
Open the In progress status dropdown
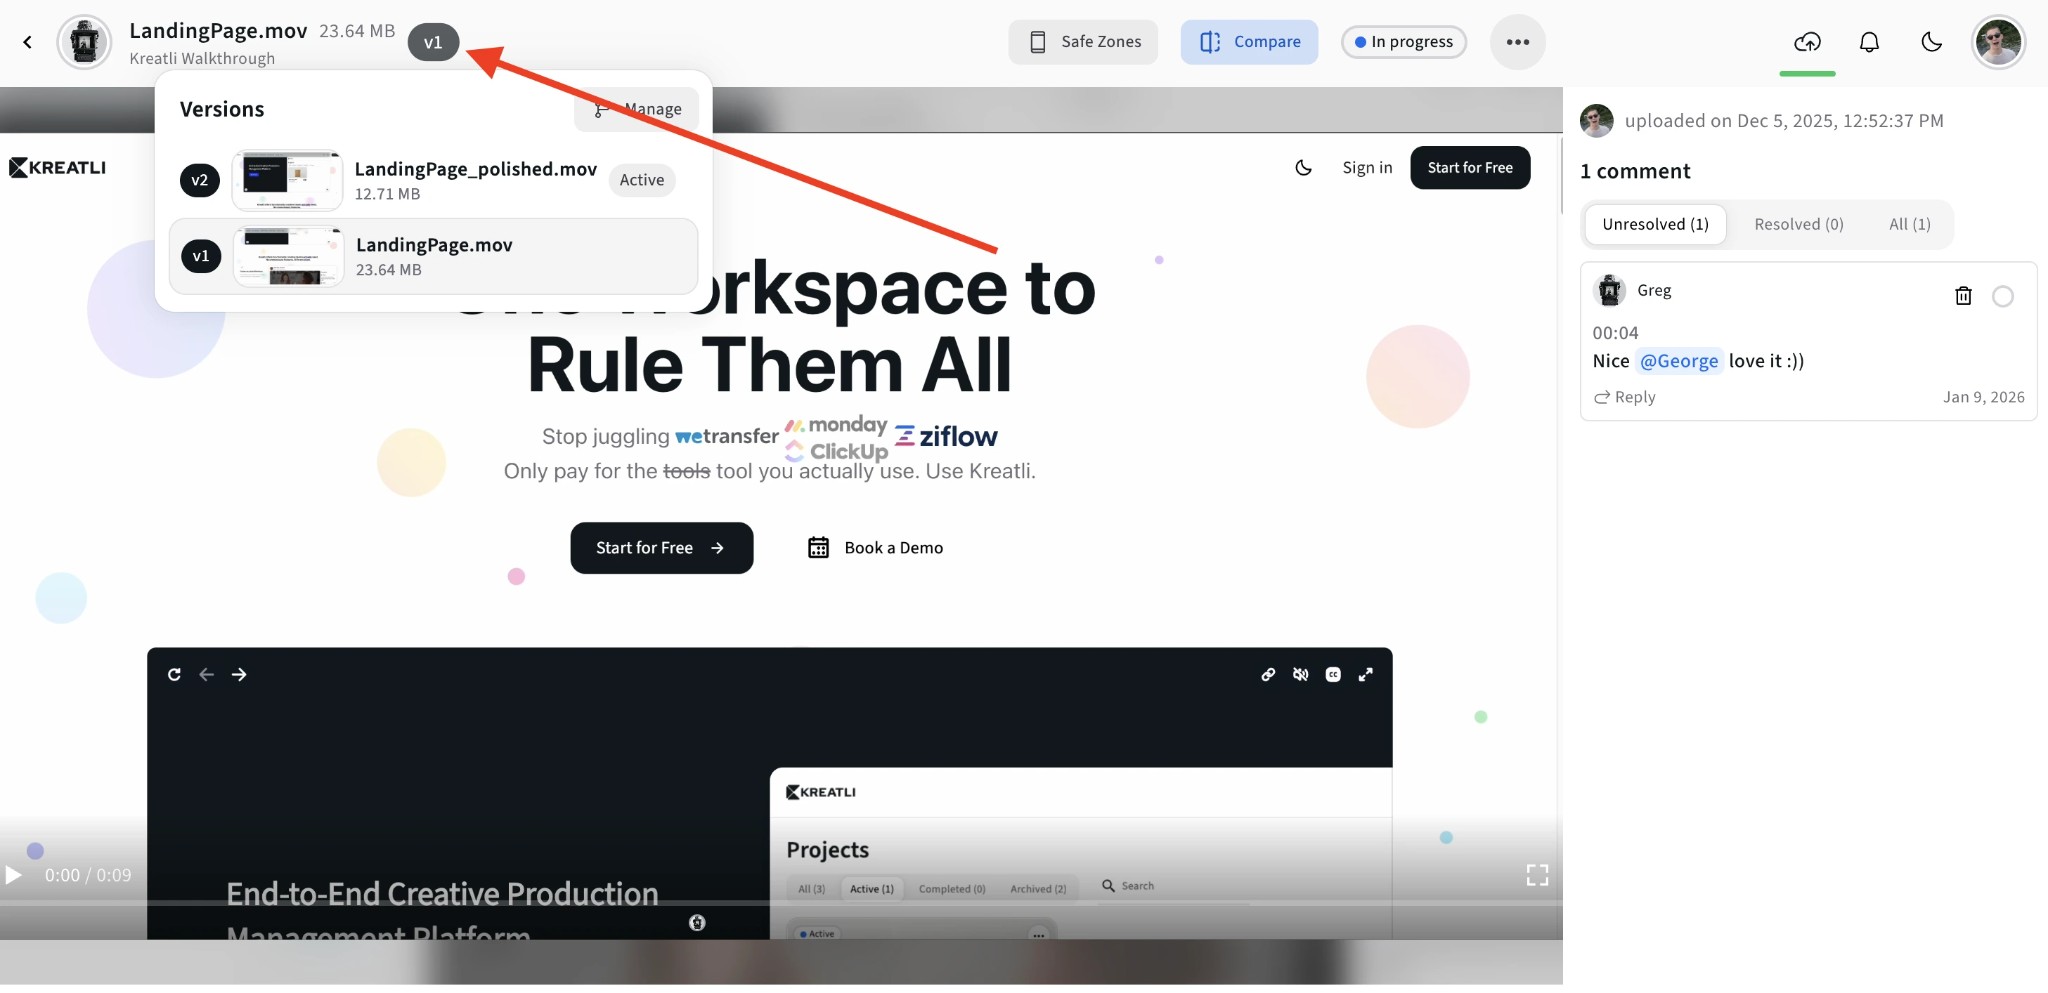pos(1403,42)
